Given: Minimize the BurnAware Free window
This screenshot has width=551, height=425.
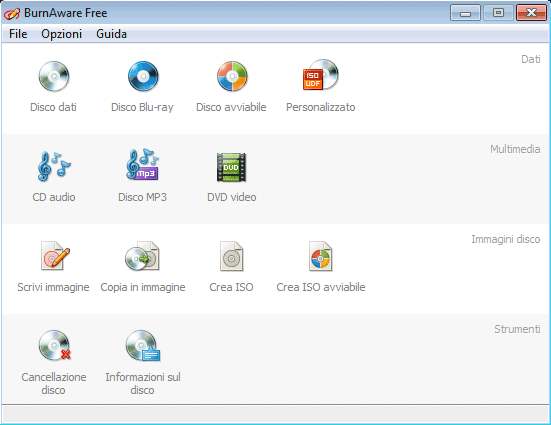Looking at the screenshot, I should (465, 13).
